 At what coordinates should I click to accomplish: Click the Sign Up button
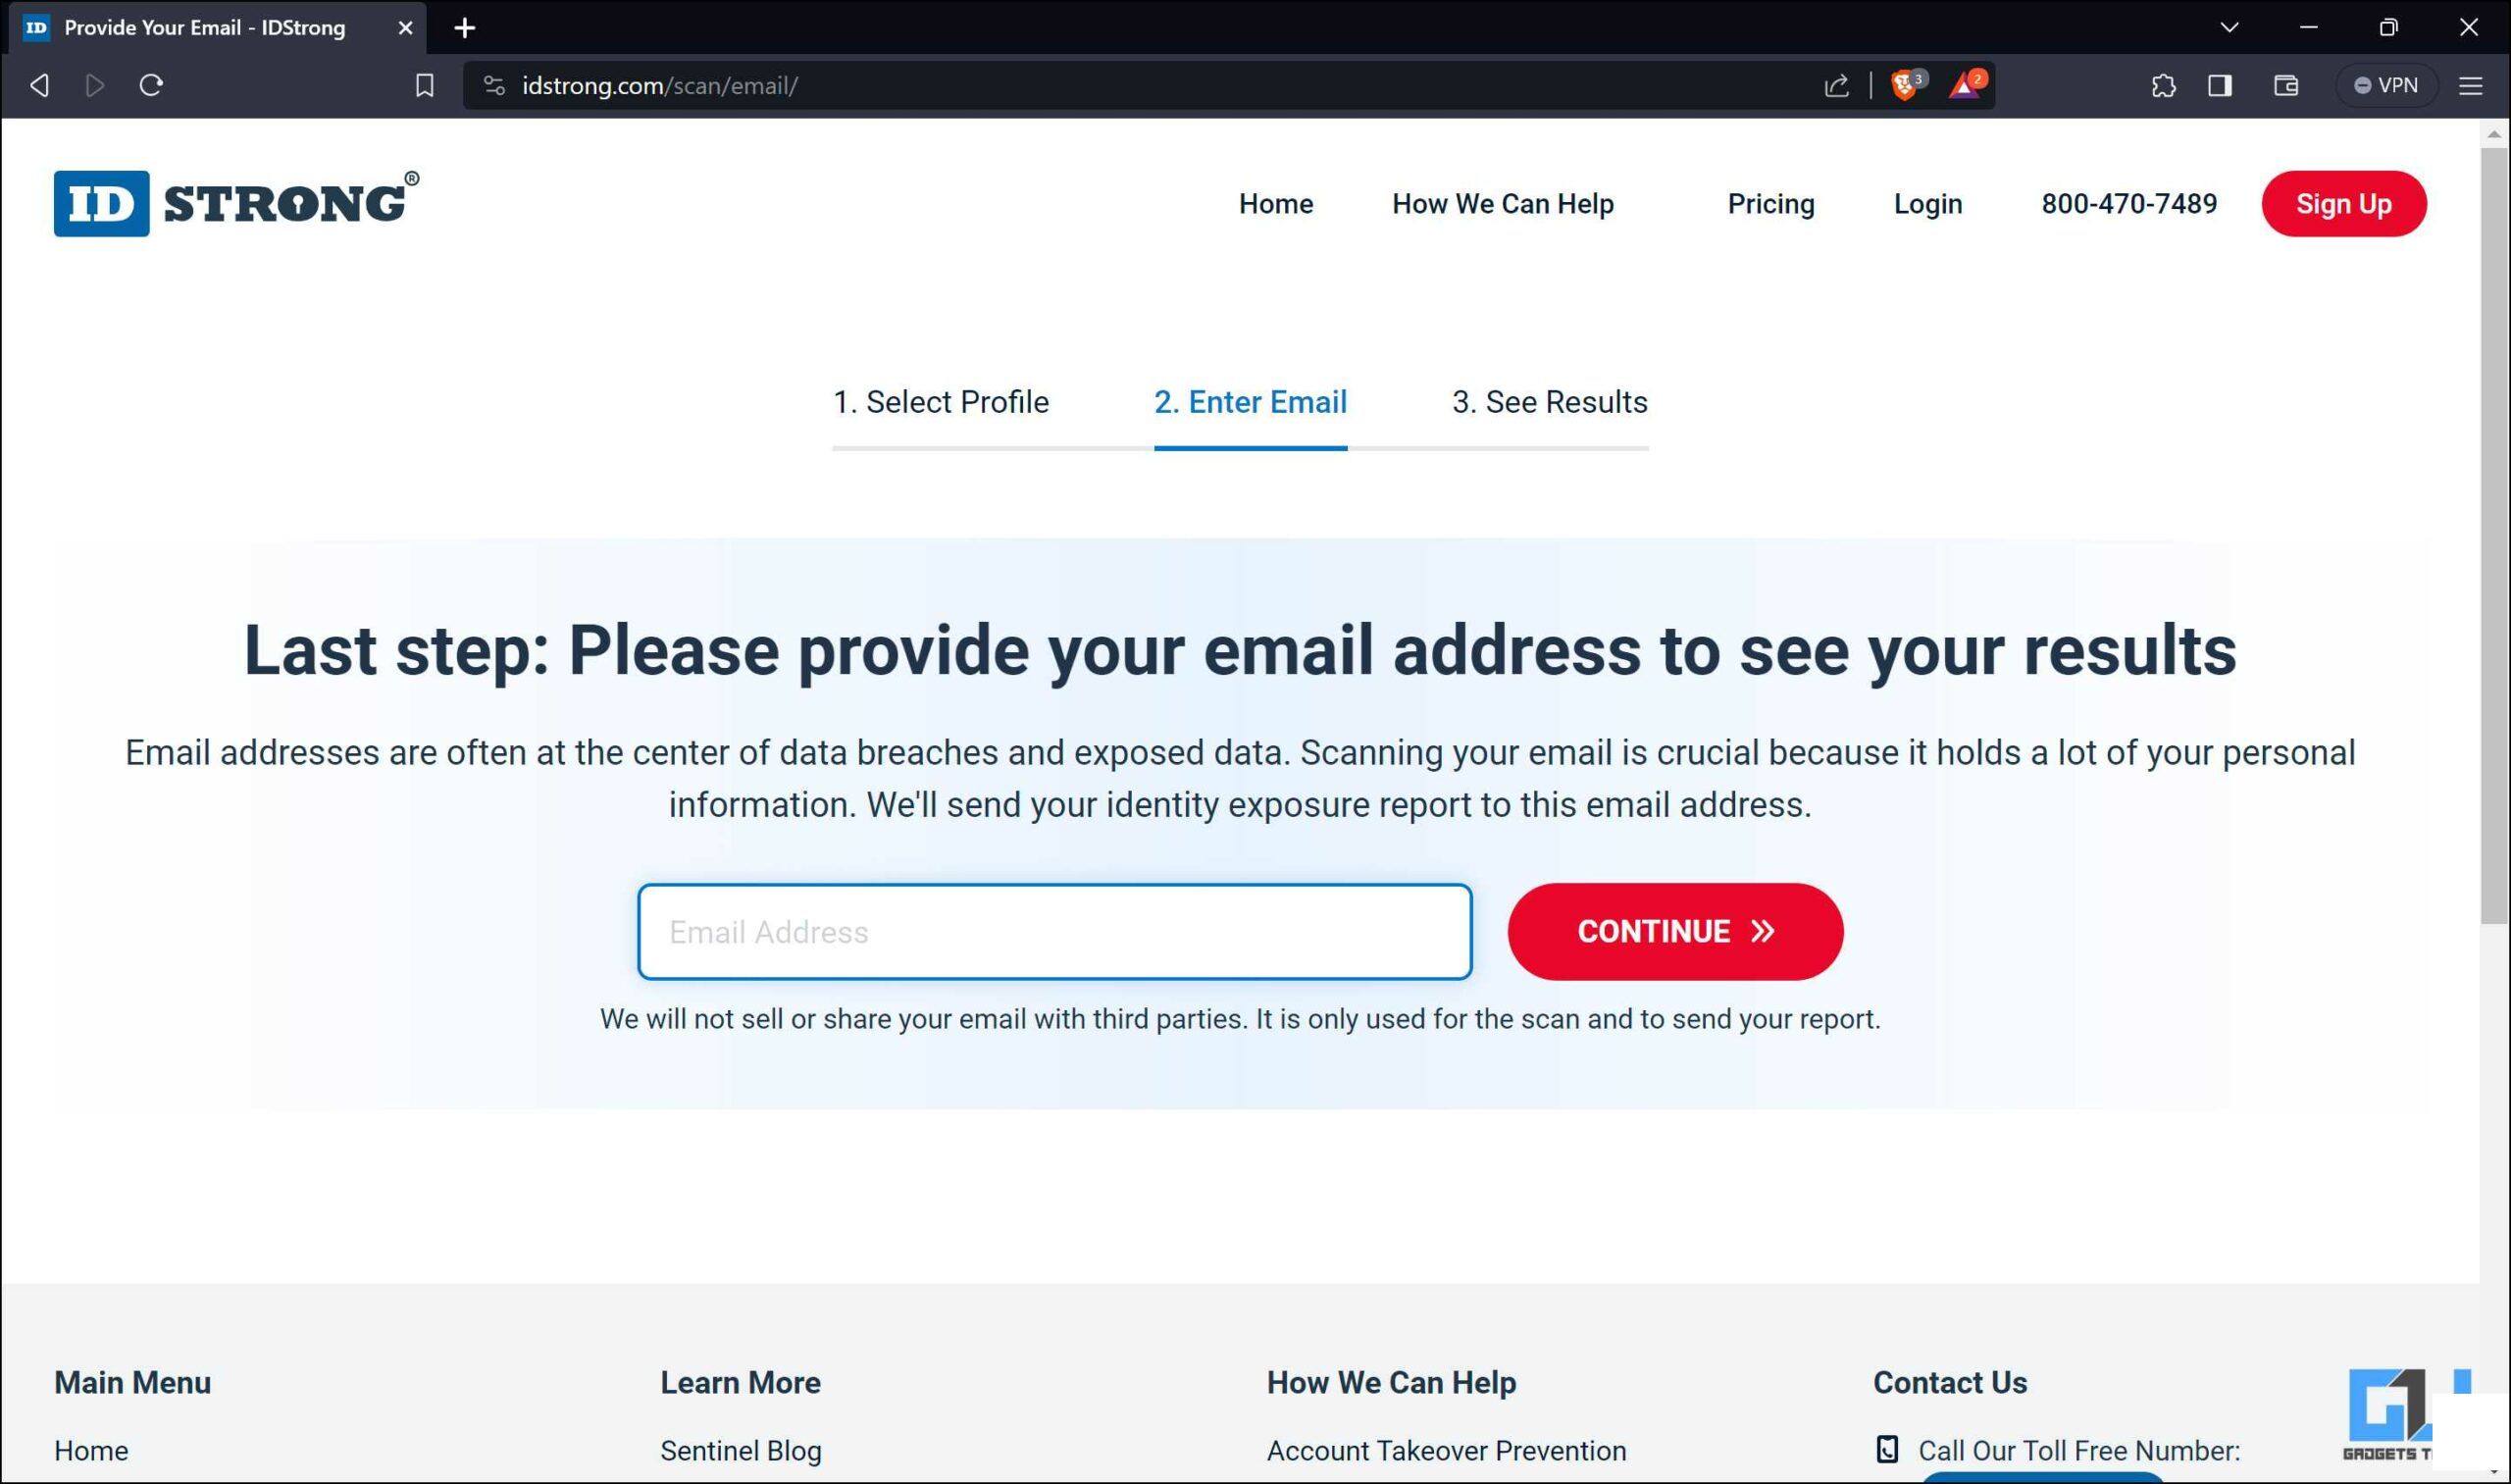coord(2343,203)
